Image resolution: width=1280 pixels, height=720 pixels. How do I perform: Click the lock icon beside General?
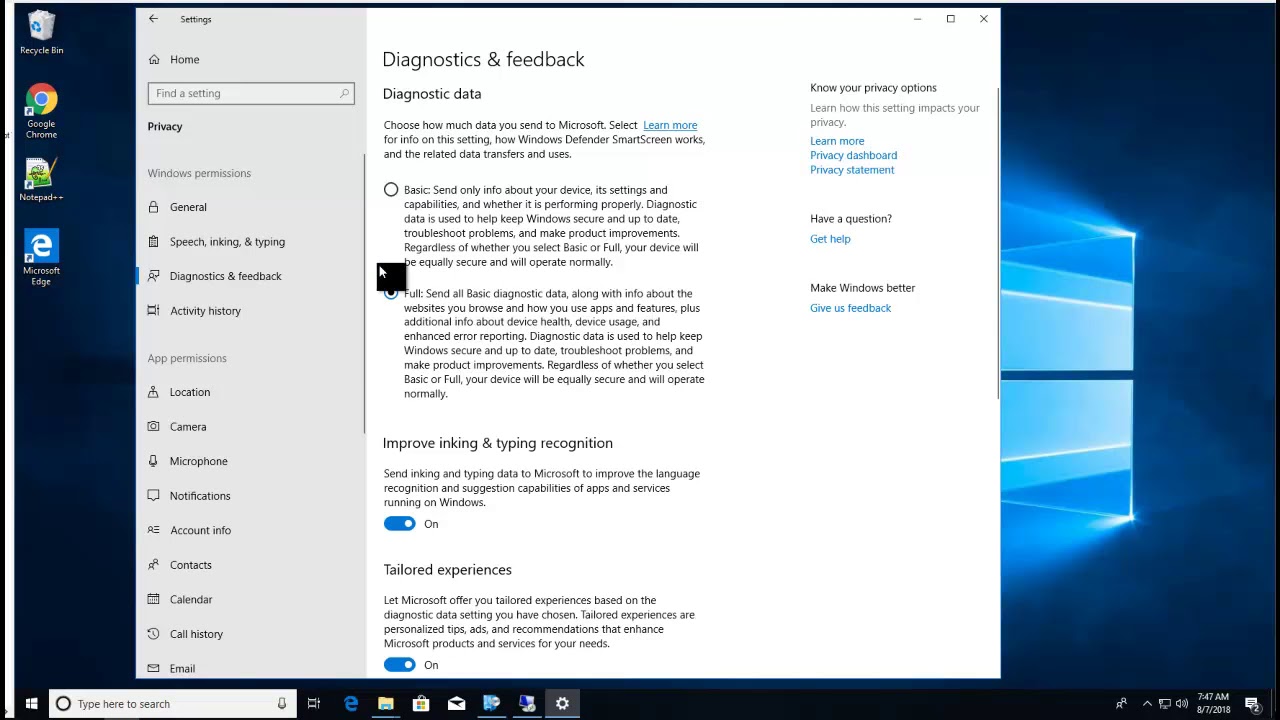(153, 207)
